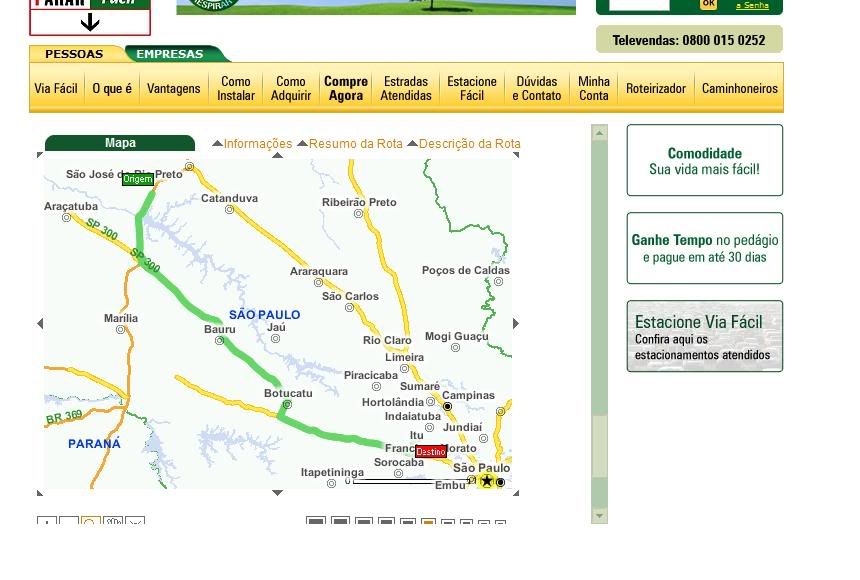Open the Como Instalar menu item
Viewport: 860px width, 580px height.
pyautogui.click(x=236, y=88)
